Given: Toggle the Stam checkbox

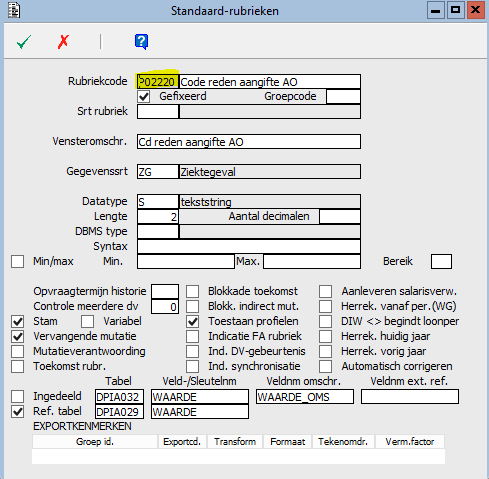Looking at the screenshot, I should 17,322.
